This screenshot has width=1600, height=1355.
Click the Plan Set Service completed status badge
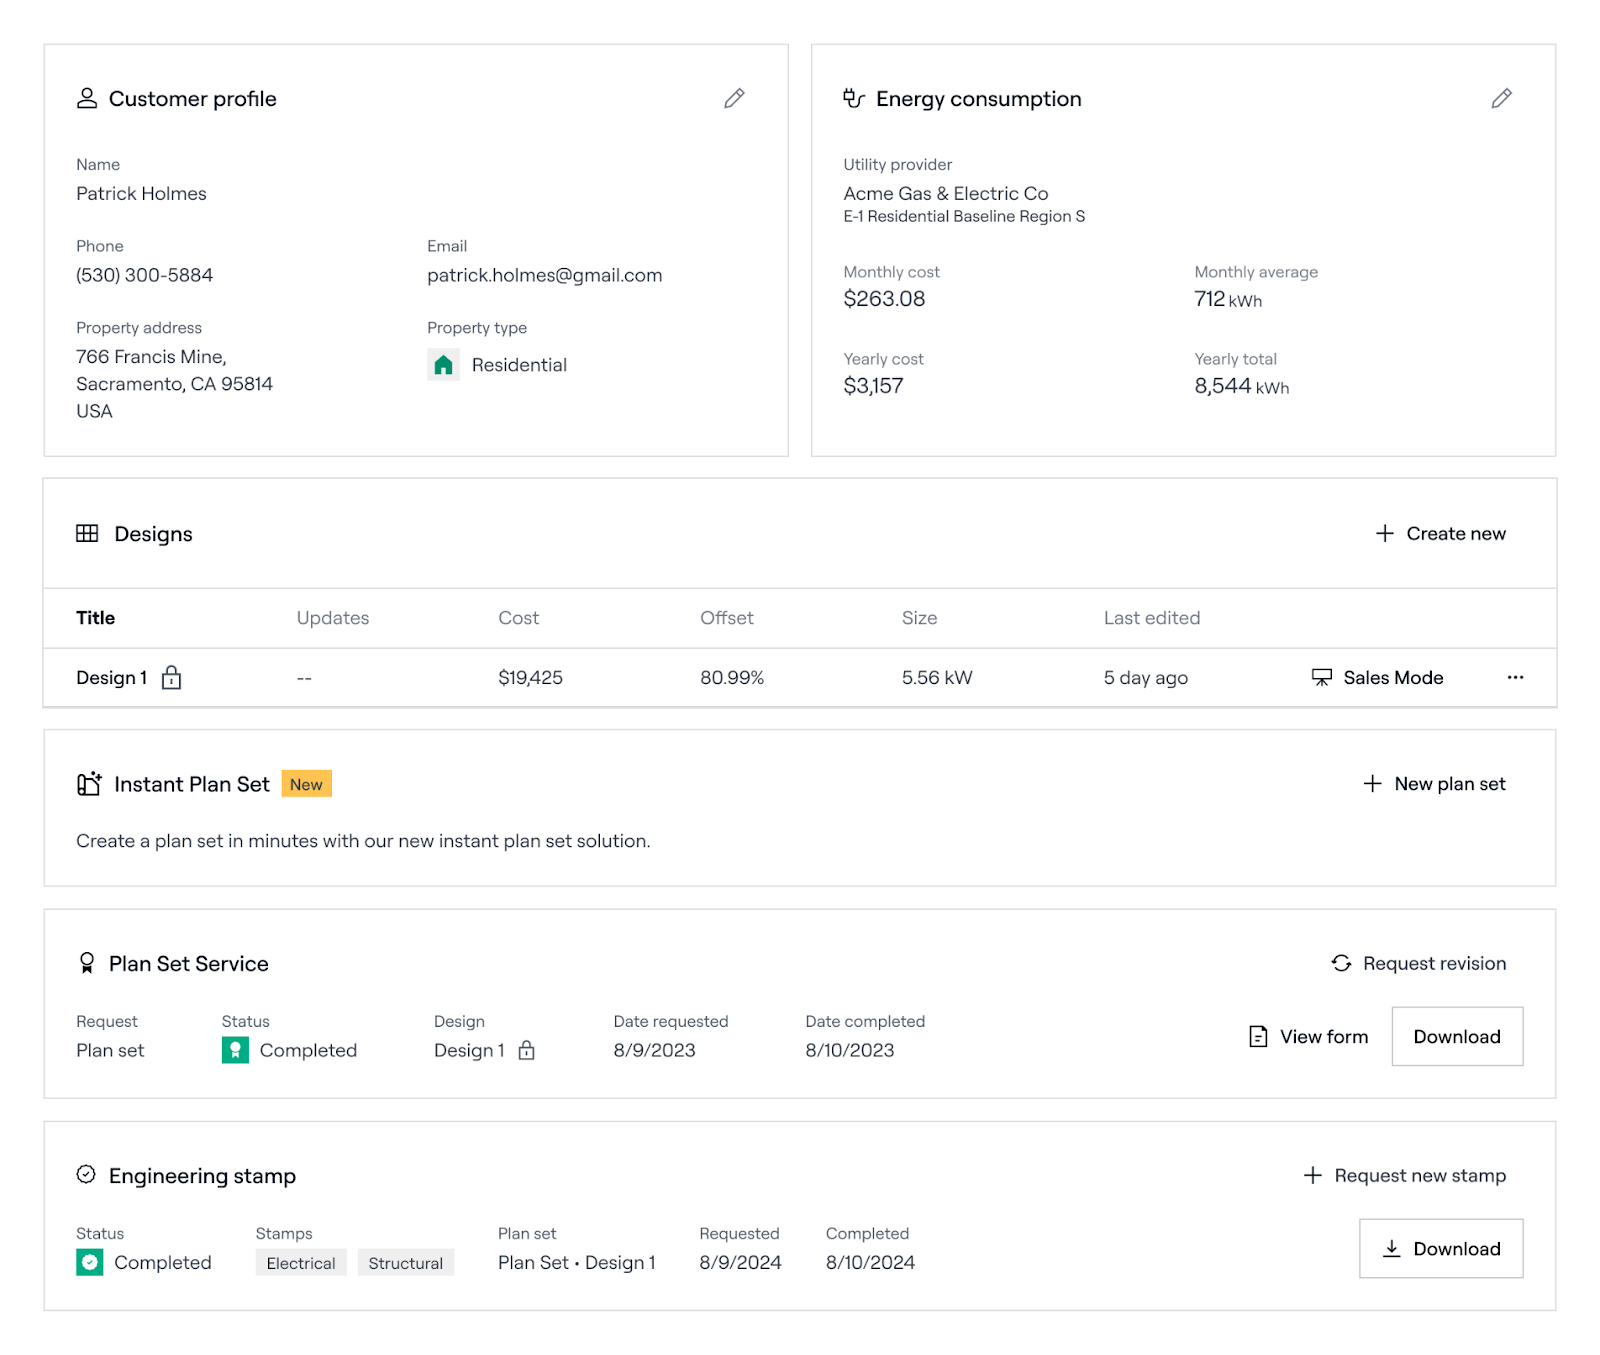[235, 1050]
